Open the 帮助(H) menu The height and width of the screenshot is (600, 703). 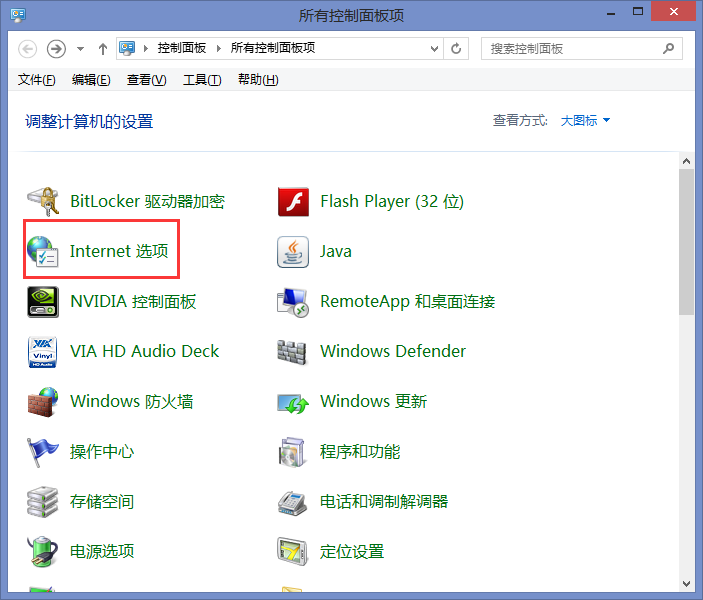click(258, 80)
